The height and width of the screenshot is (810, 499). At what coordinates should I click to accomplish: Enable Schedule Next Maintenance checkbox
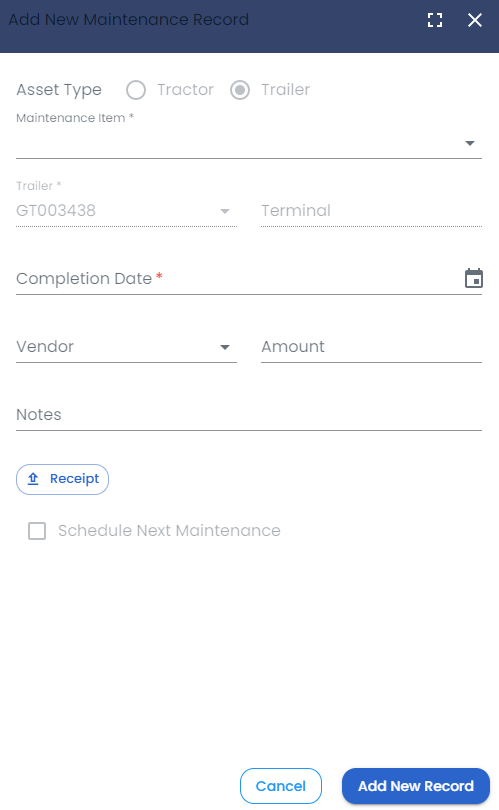[x=37, y=531]
